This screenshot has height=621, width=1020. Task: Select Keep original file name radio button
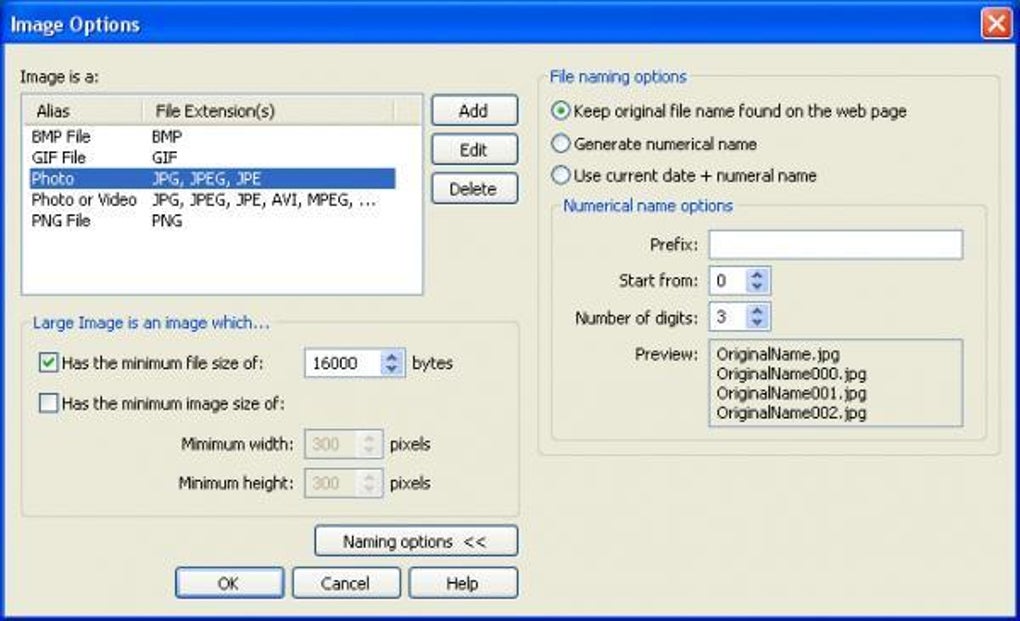click(x=561, y=111)
